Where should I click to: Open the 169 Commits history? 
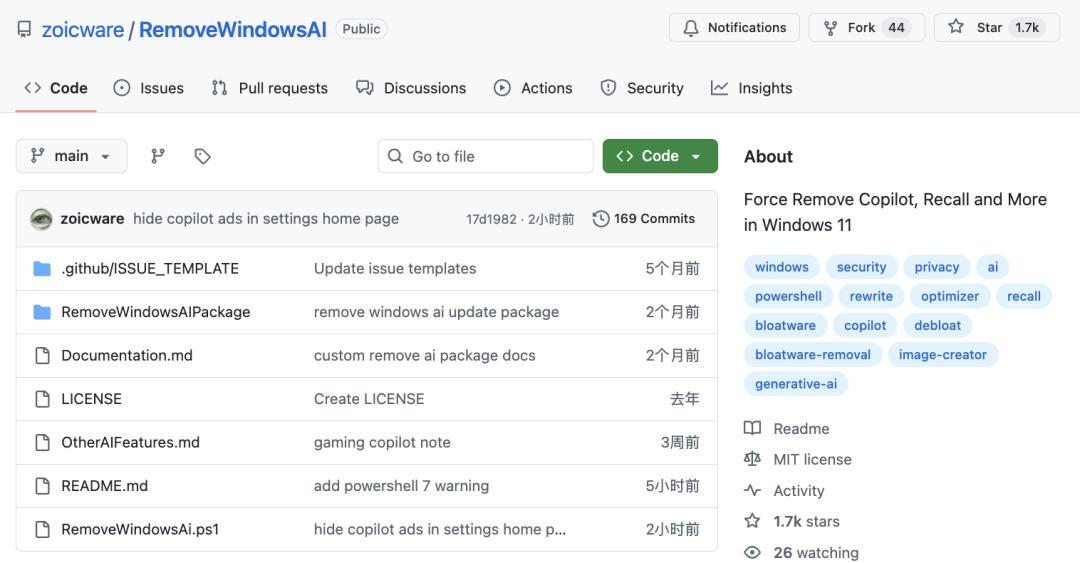[x=644, y=218]
